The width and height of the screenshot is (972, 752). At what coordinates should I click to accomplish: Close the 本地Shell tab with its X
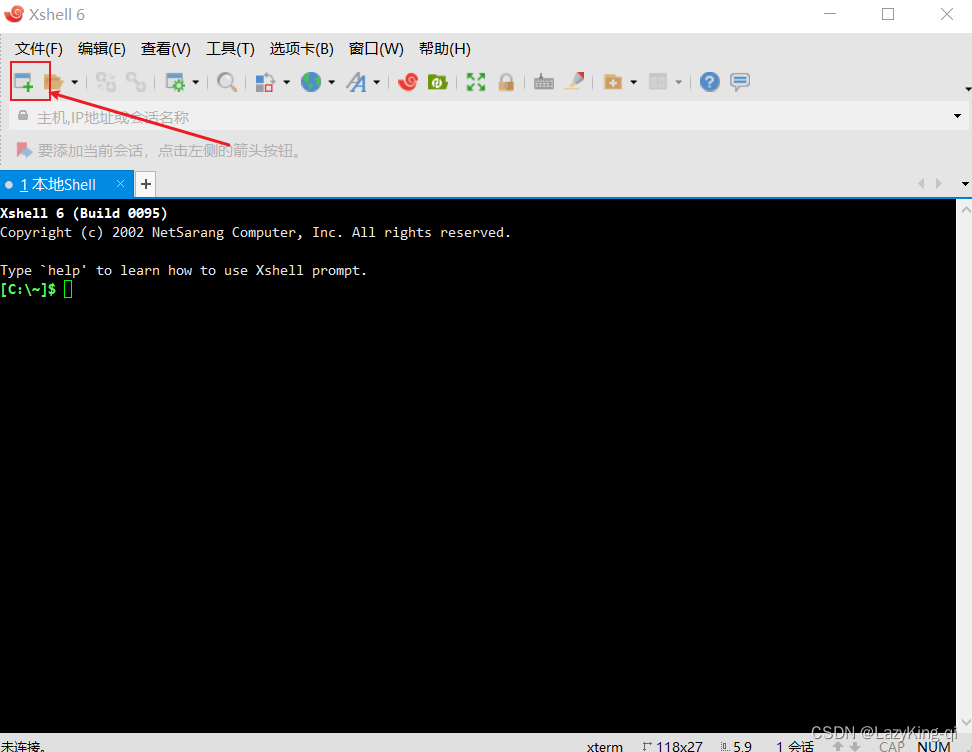[120, 184]
